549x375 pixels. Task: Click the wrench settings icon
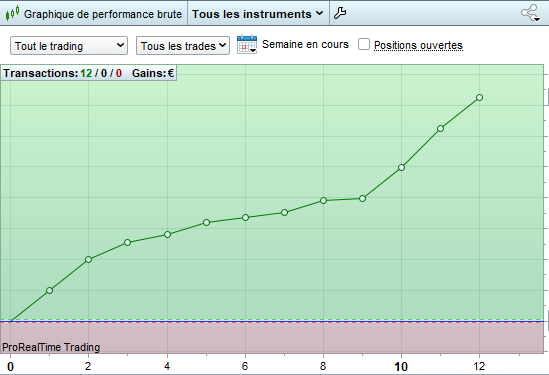pos(340,13)
